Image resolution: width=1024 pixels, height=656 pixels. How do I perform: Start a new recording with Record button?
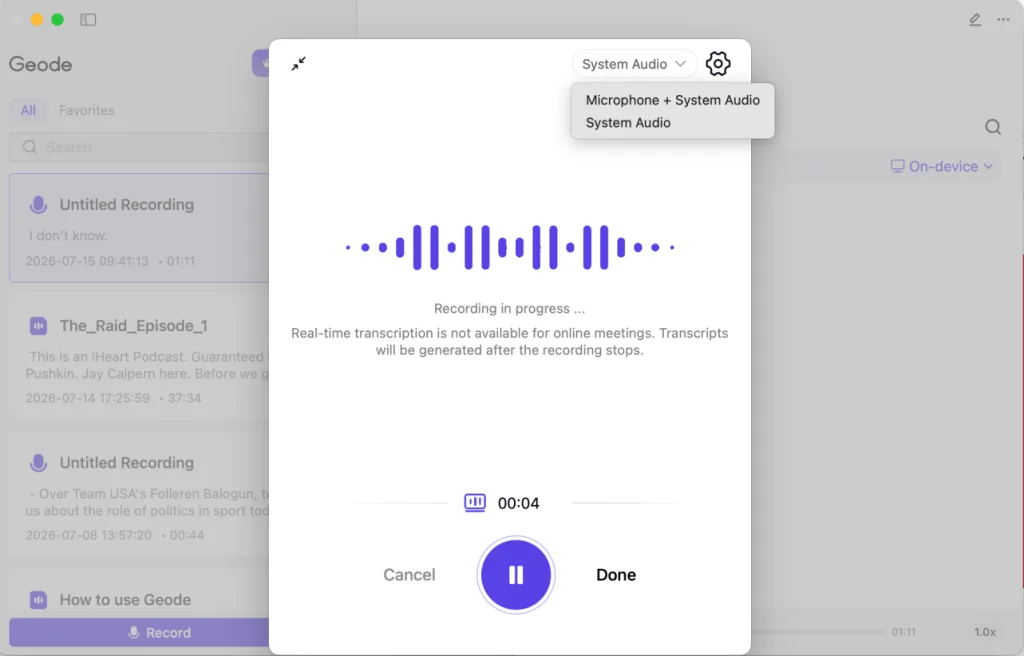click(139, 632)
